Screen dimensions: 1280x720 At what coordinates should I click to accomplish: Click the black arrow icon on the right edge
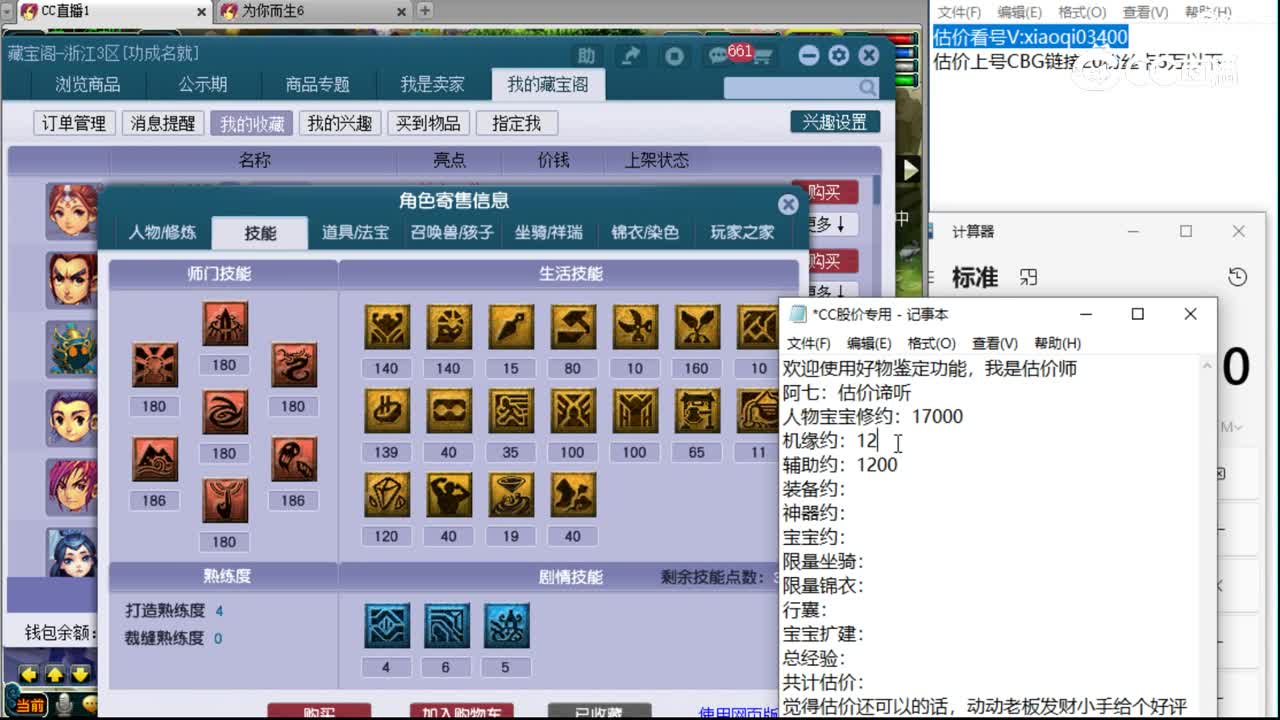909,169
